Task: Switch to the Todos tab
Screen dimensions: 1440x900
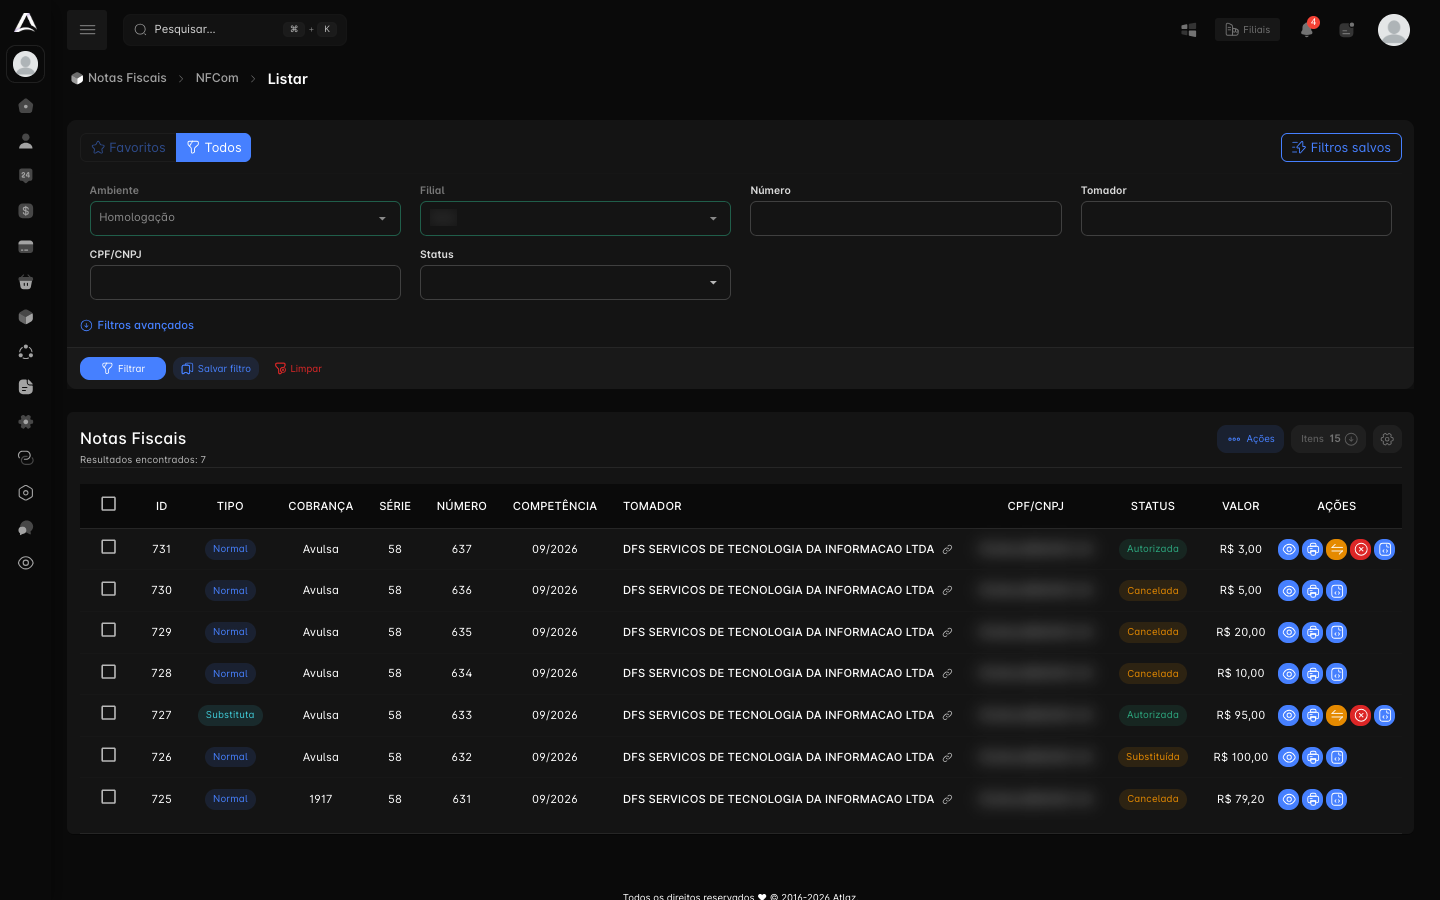Action: pos(213,147)
